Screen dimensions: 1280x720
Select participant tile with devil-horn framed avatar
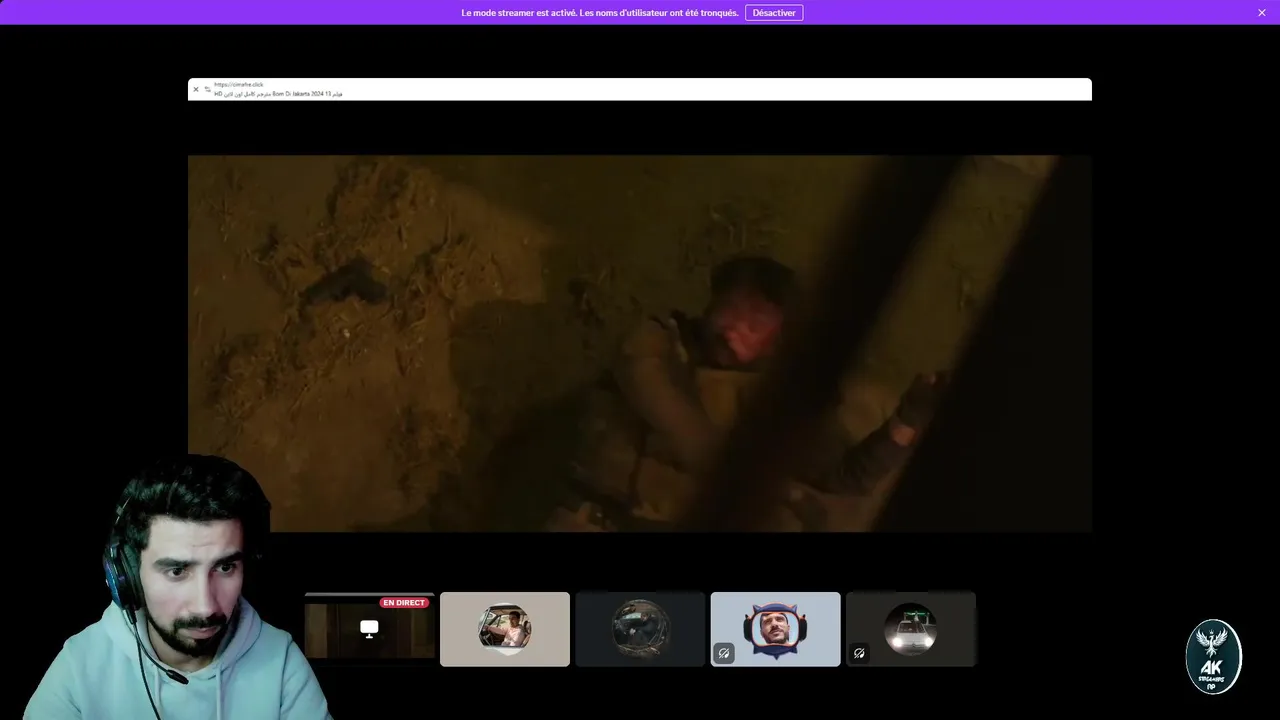pos(775,629)
